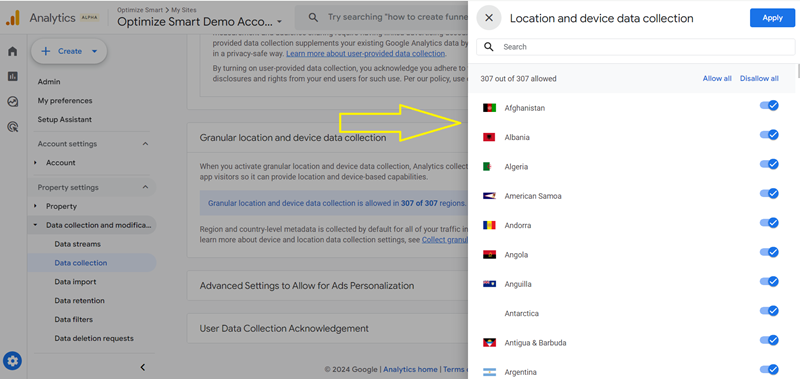Turn off the Antarctica toggle
The height and width of the screenshot is (379, 800).
pos(769,311)
